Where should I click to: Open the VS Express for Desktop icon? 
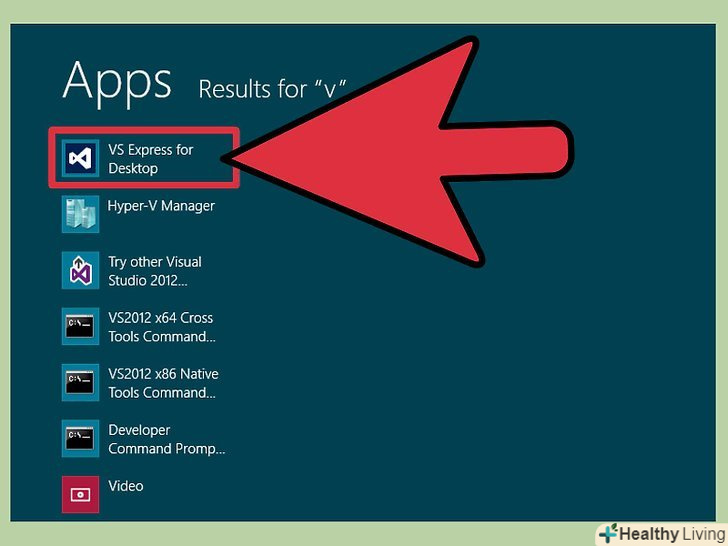click(x=80, y=158)
